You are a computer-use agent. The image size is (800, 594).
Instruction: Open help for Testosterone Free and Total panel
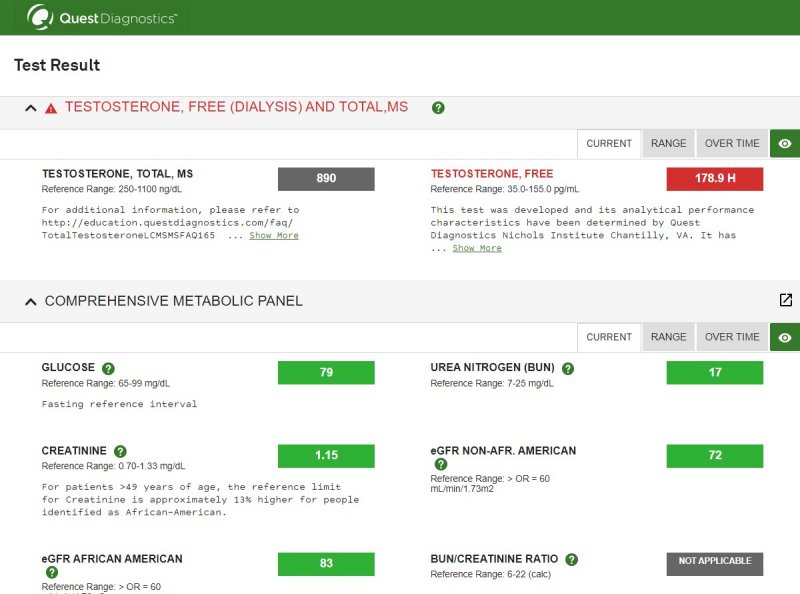(x=438, y=108)
